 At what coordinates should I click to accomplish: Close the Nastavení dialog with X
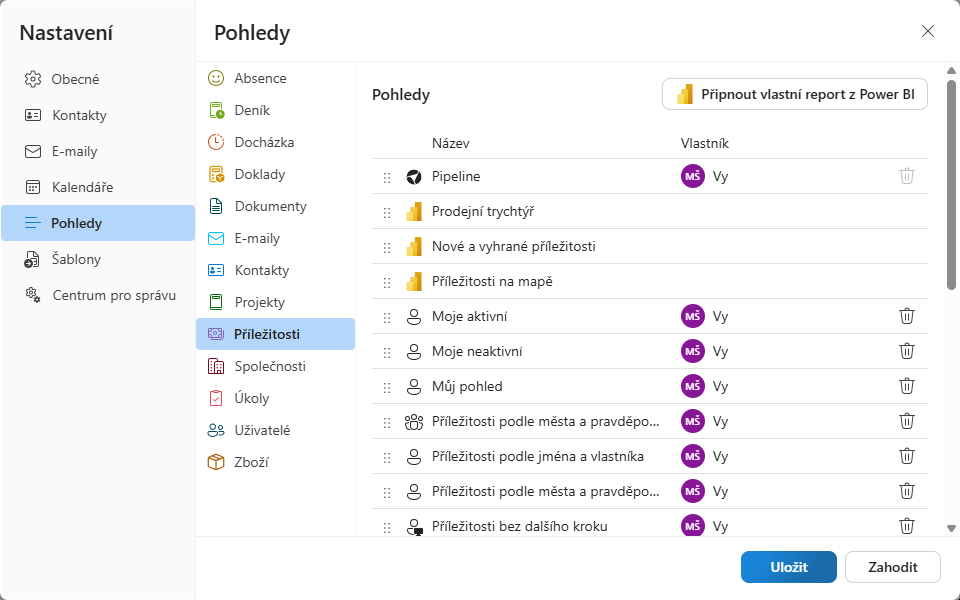tap(928, 31)
